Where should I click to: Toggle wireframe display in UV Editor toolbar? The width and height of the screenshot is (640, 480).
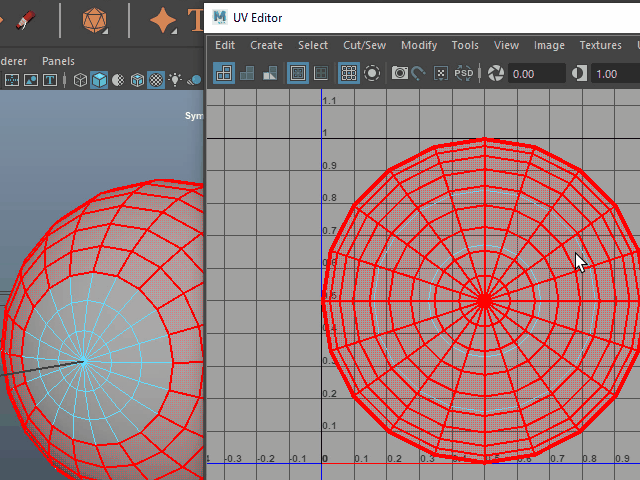tap(224, 73)
